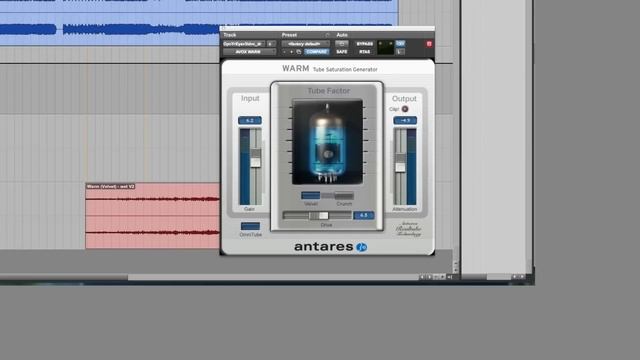Click the horizontal zoom out minus button
640x360 pixels.
click(x=436, y=277)
